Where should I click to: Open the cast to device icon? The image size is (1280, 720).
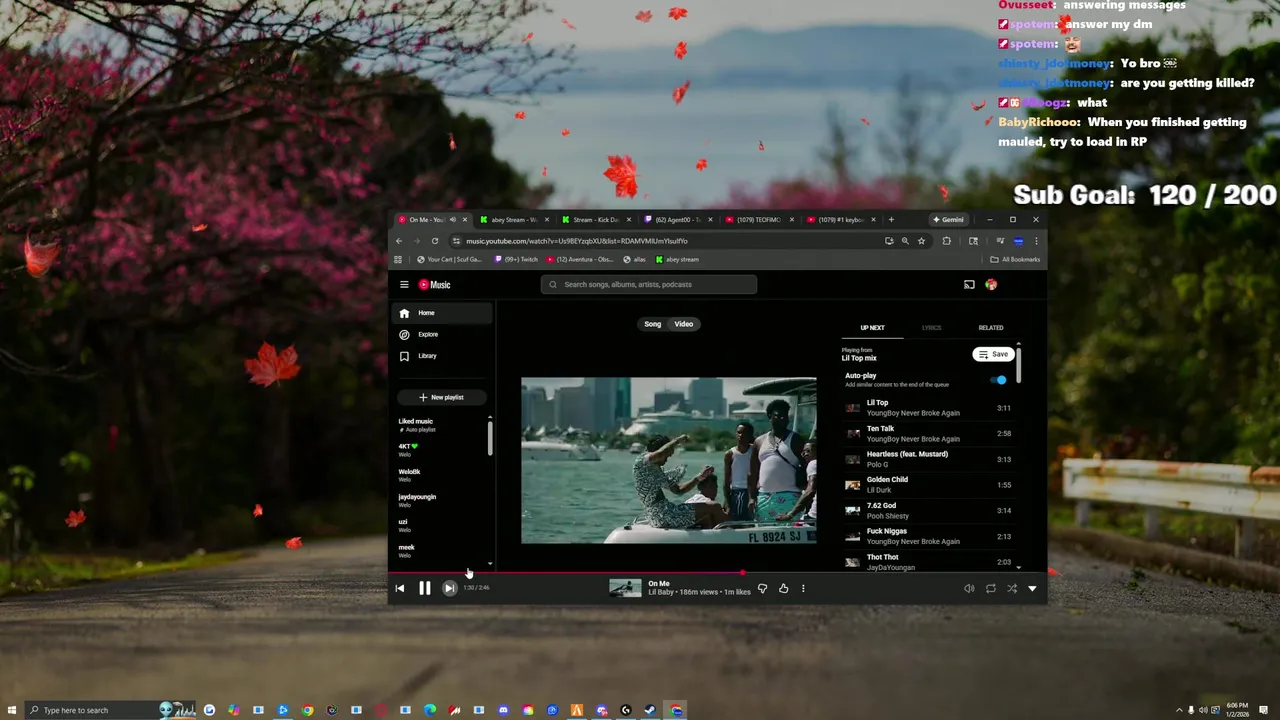[x=969, y=285]
